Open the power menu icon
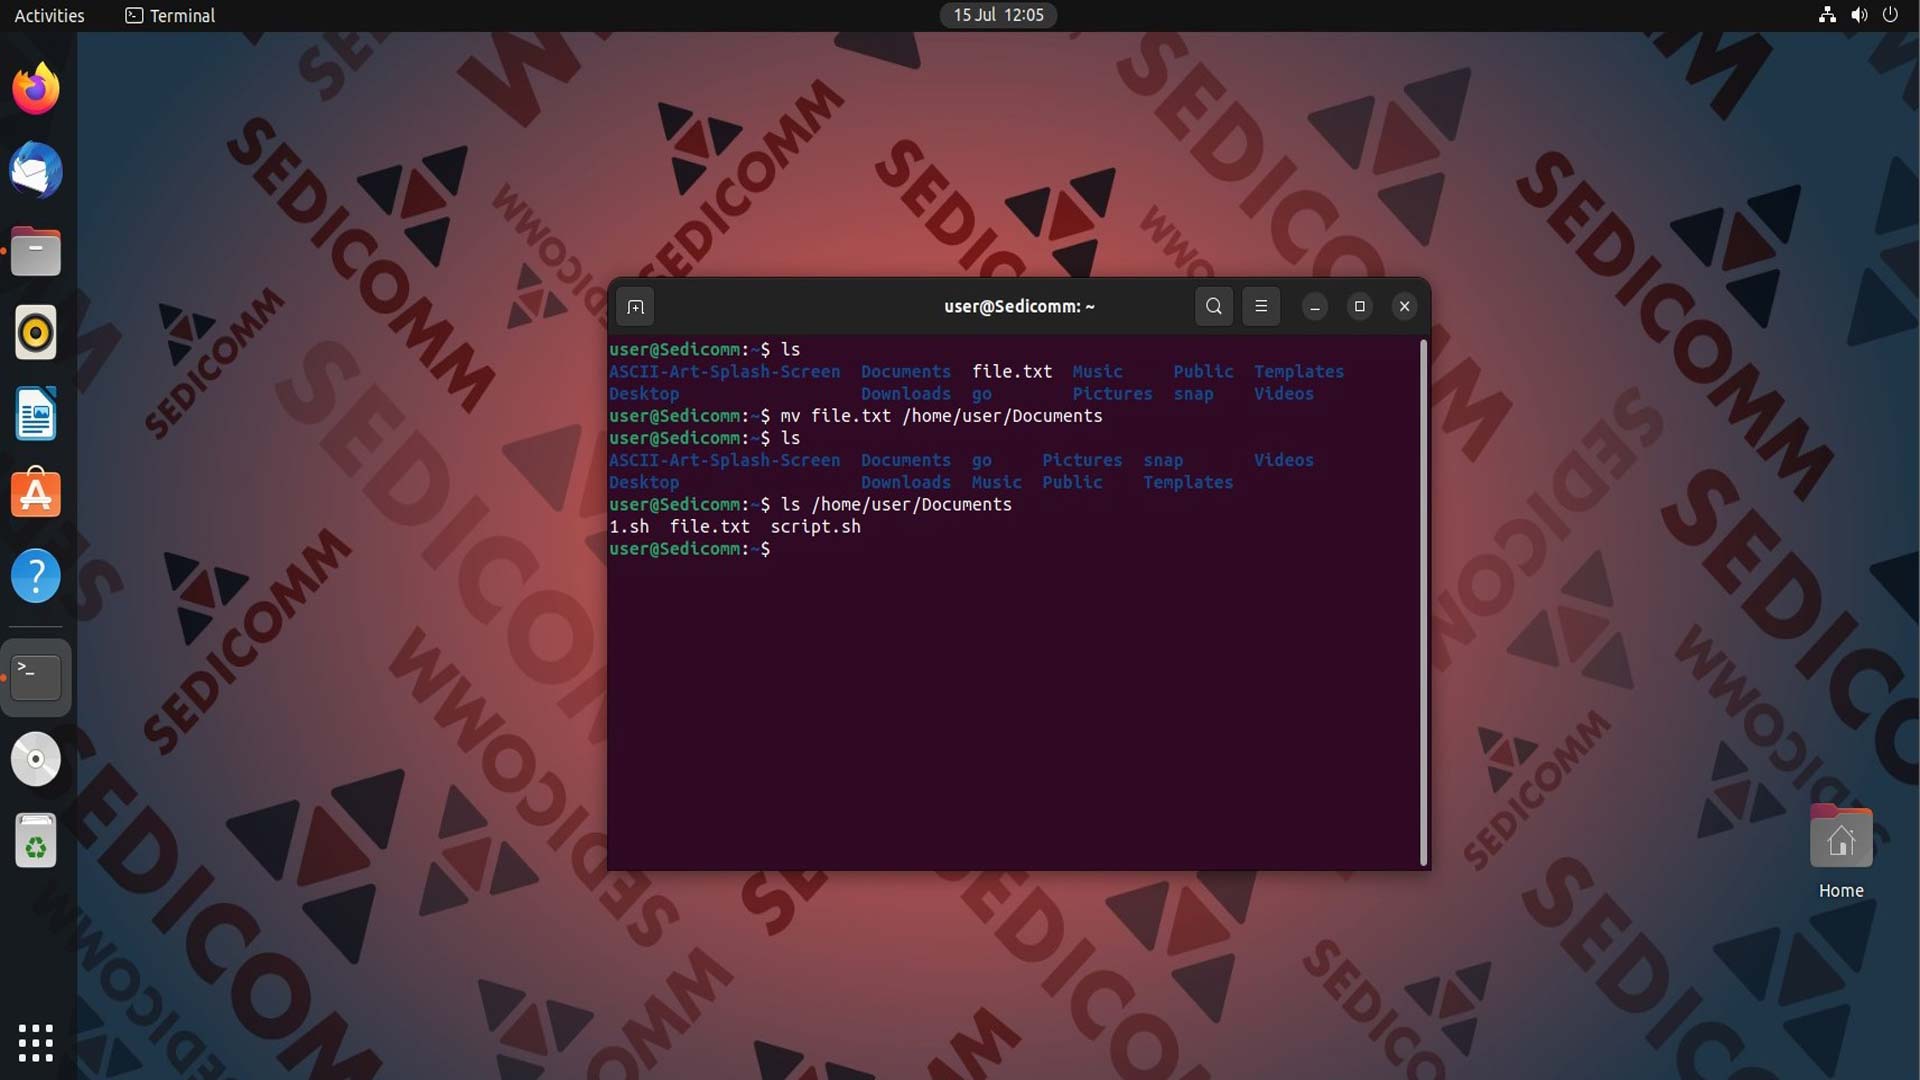This screenshot has width=1920, height=1080. (1890, 15)
